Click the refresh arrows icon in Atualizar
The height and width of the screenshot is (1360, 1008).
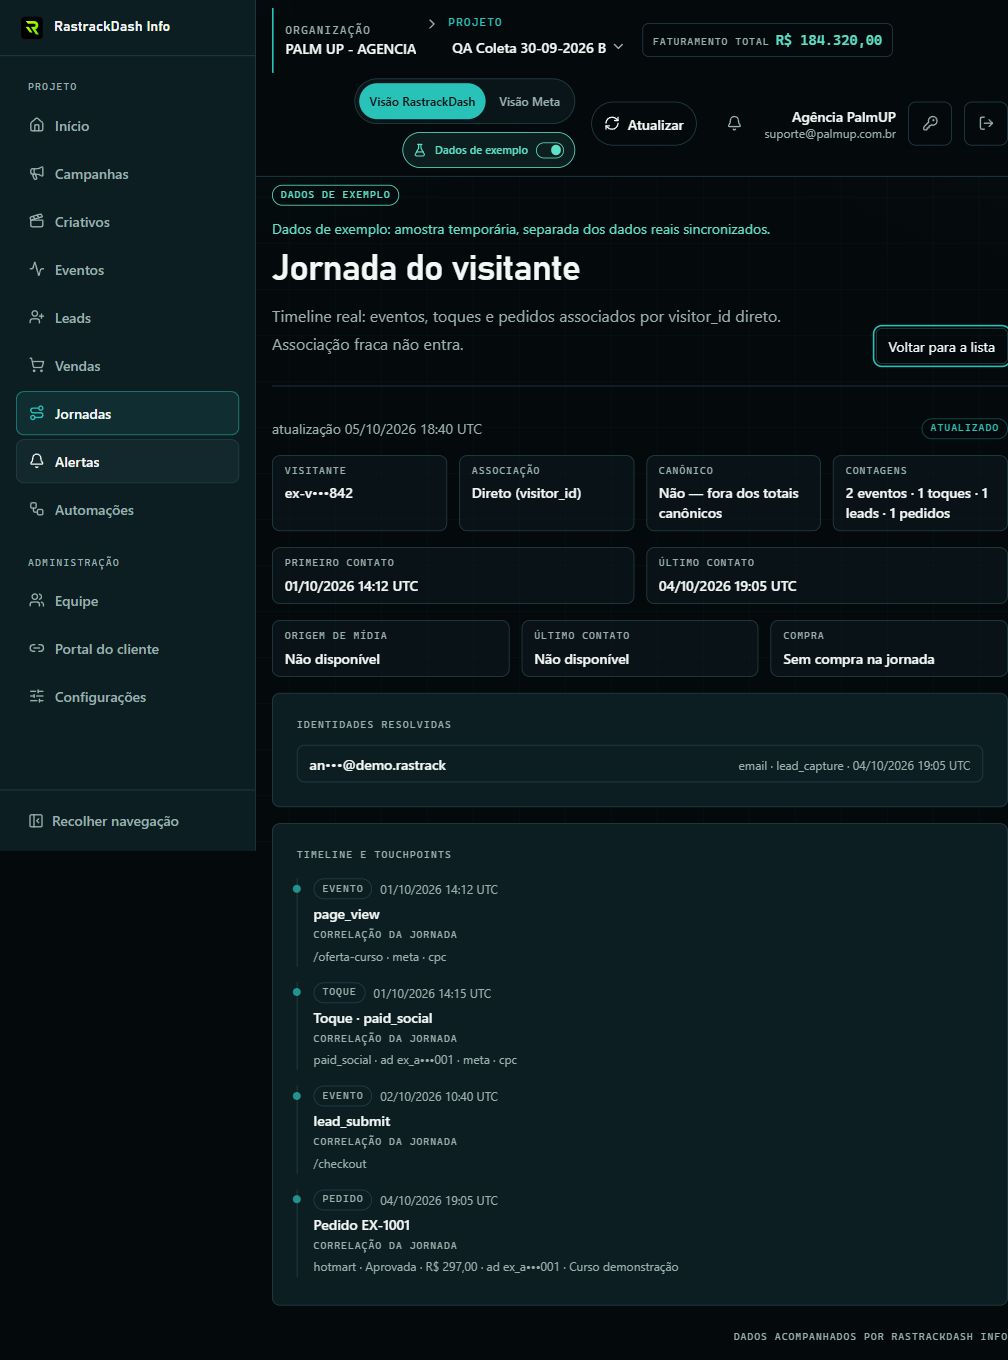point(612,124)
